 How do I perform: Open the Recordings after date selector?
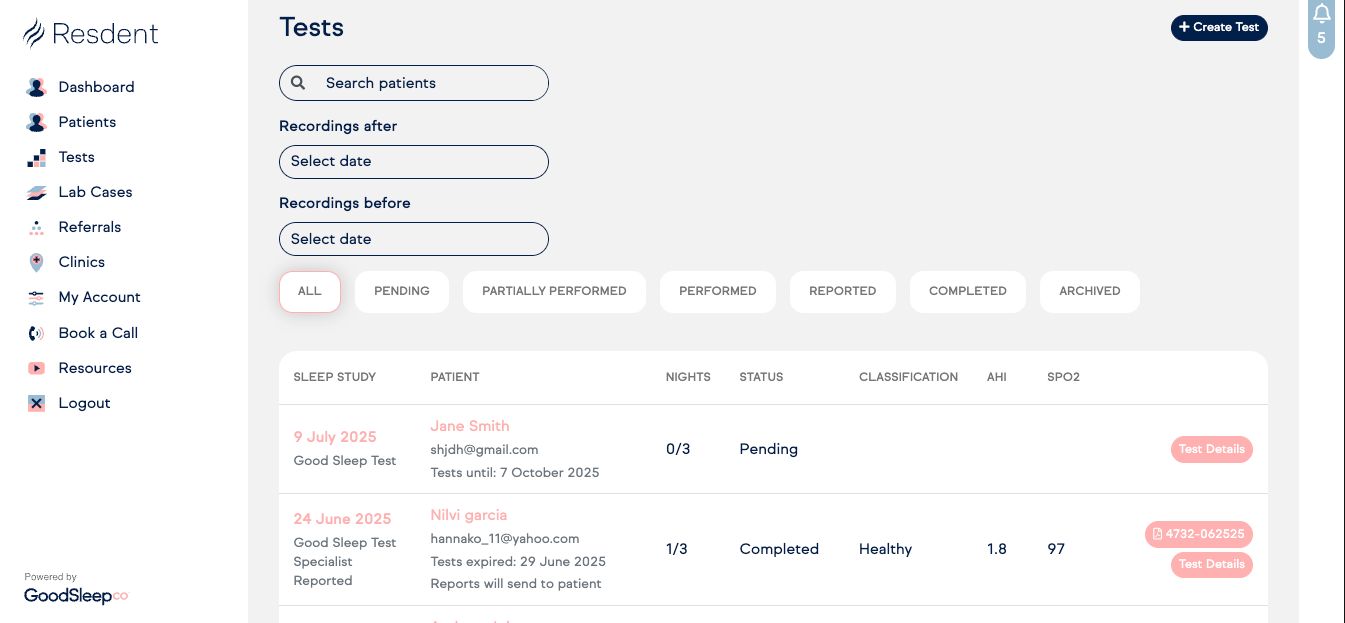click(x=413, y=162)
